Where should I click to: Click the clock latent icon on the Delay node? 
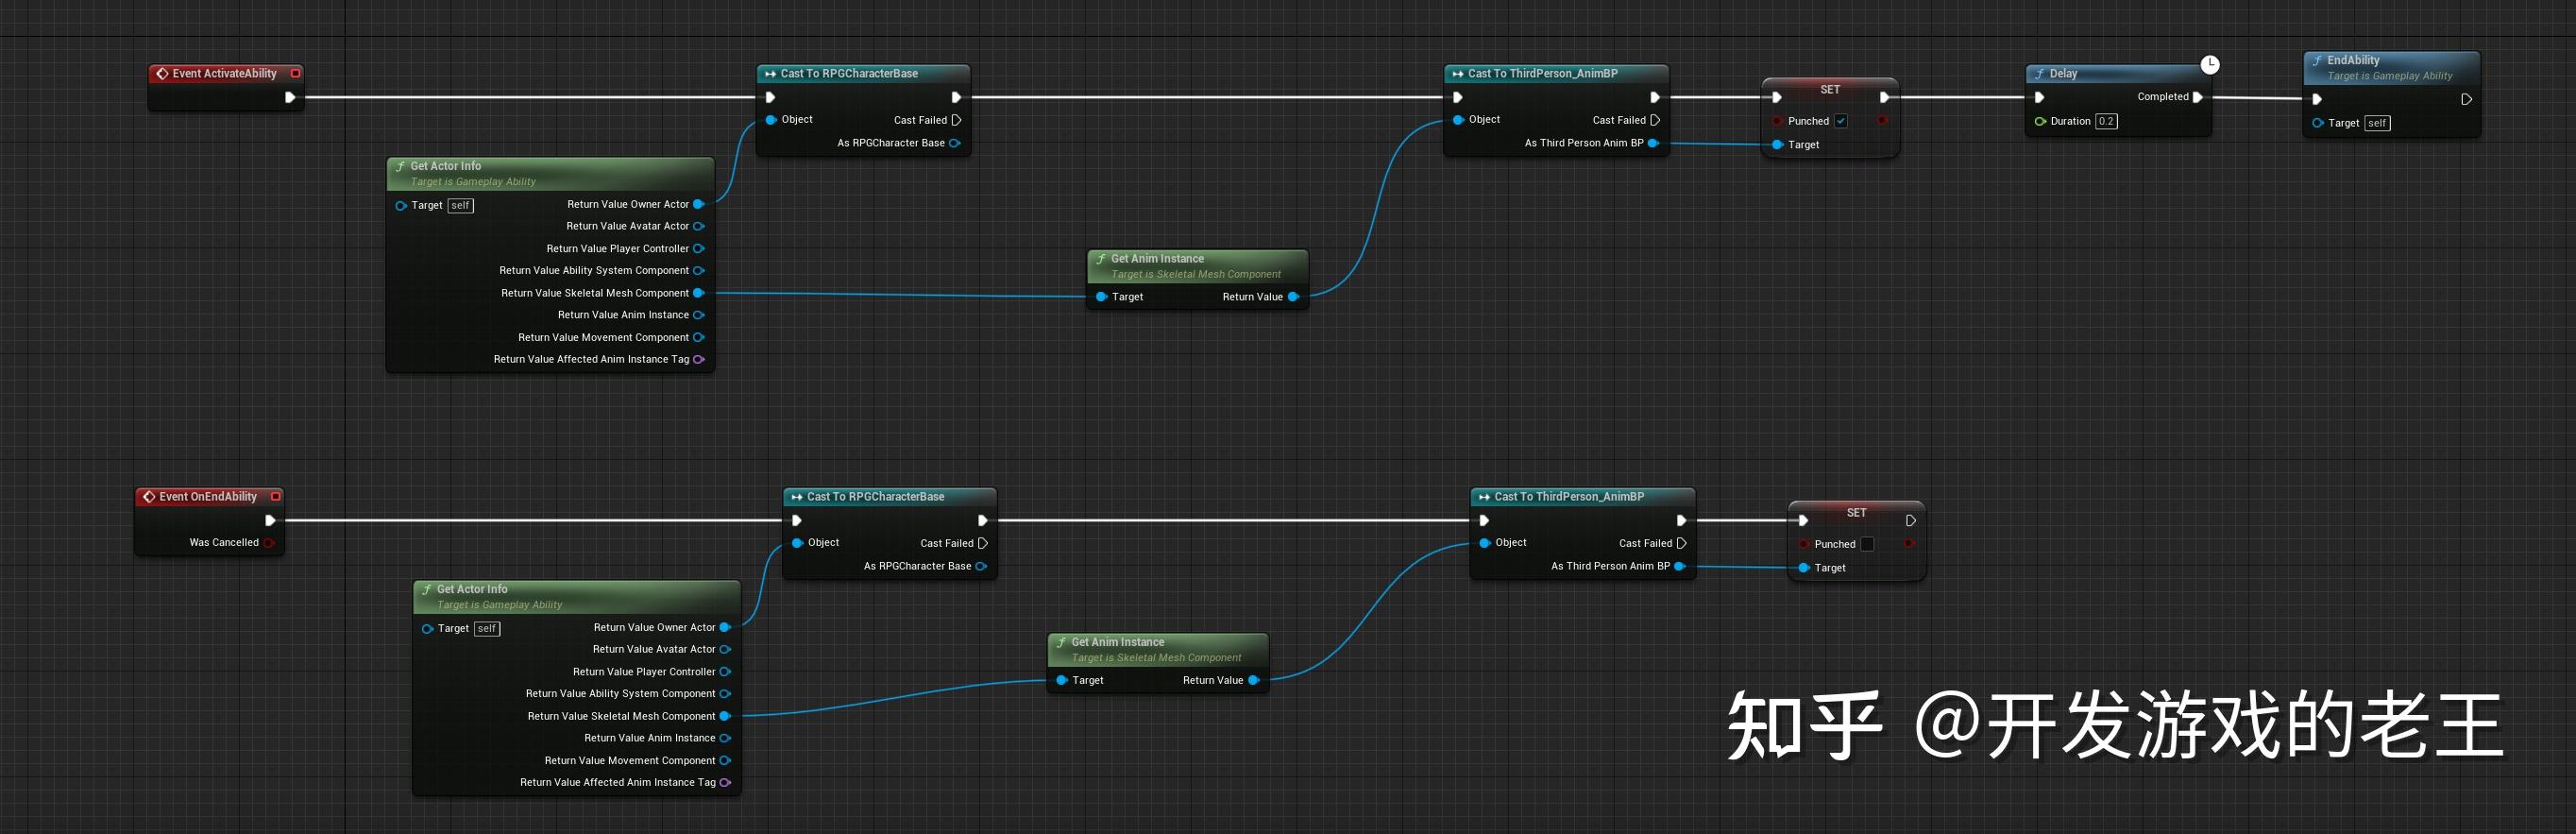2210,64
